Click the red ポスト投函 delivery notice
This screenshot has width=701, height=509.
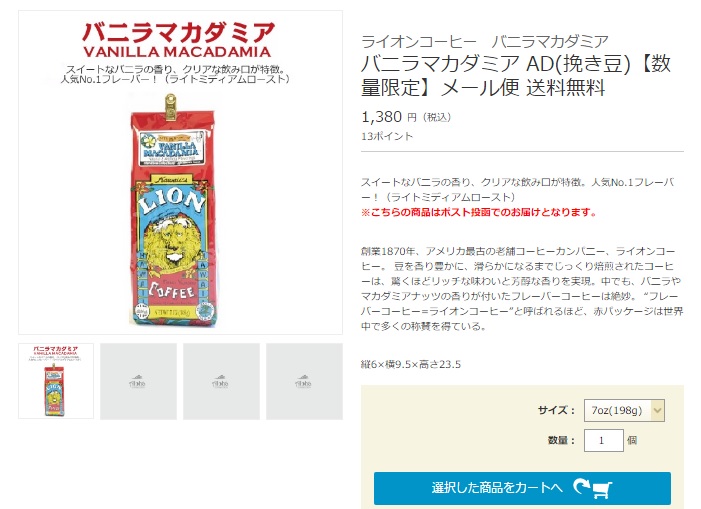pos(479,212)
